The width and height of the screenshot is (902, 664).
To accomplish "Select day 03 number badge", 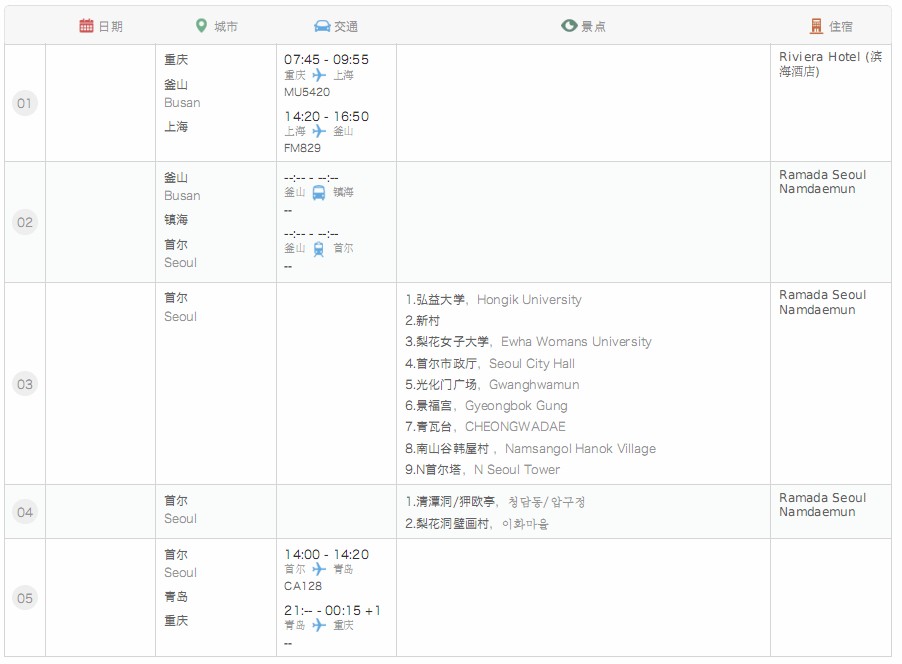I will (x=25, y=384).
